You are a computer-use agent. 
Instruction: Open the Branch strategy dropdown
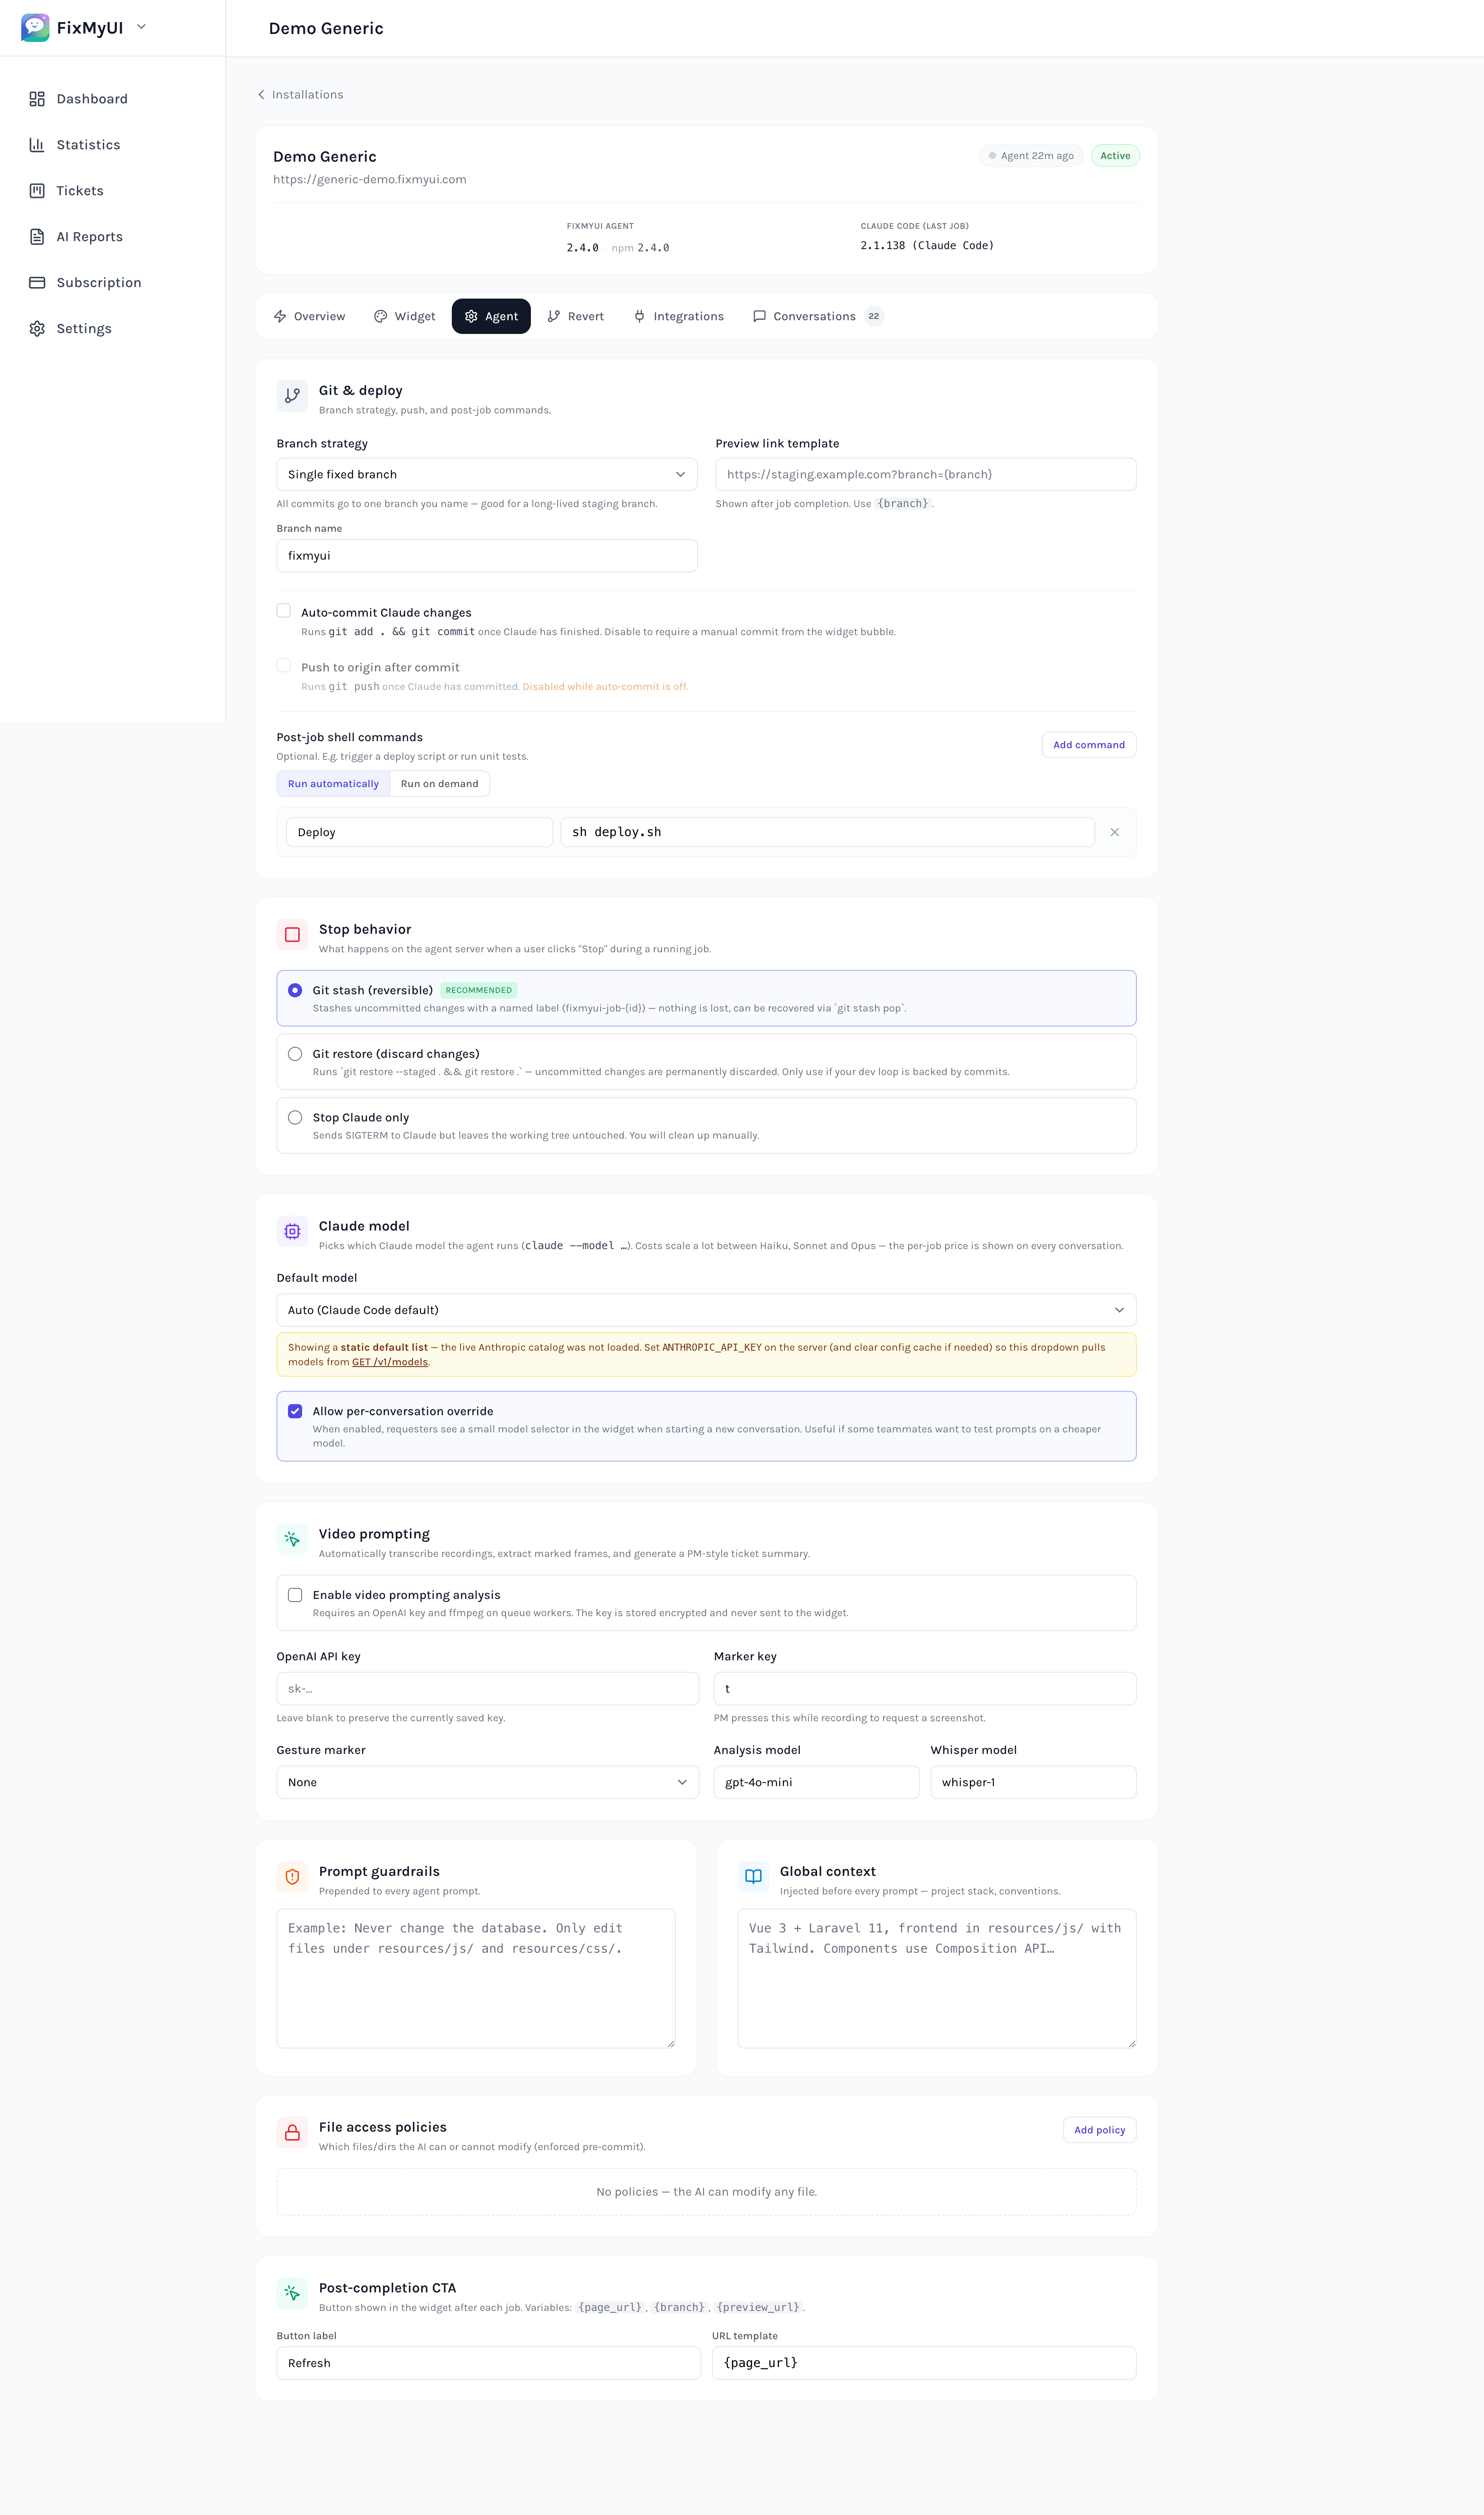(x=487, y=475)
